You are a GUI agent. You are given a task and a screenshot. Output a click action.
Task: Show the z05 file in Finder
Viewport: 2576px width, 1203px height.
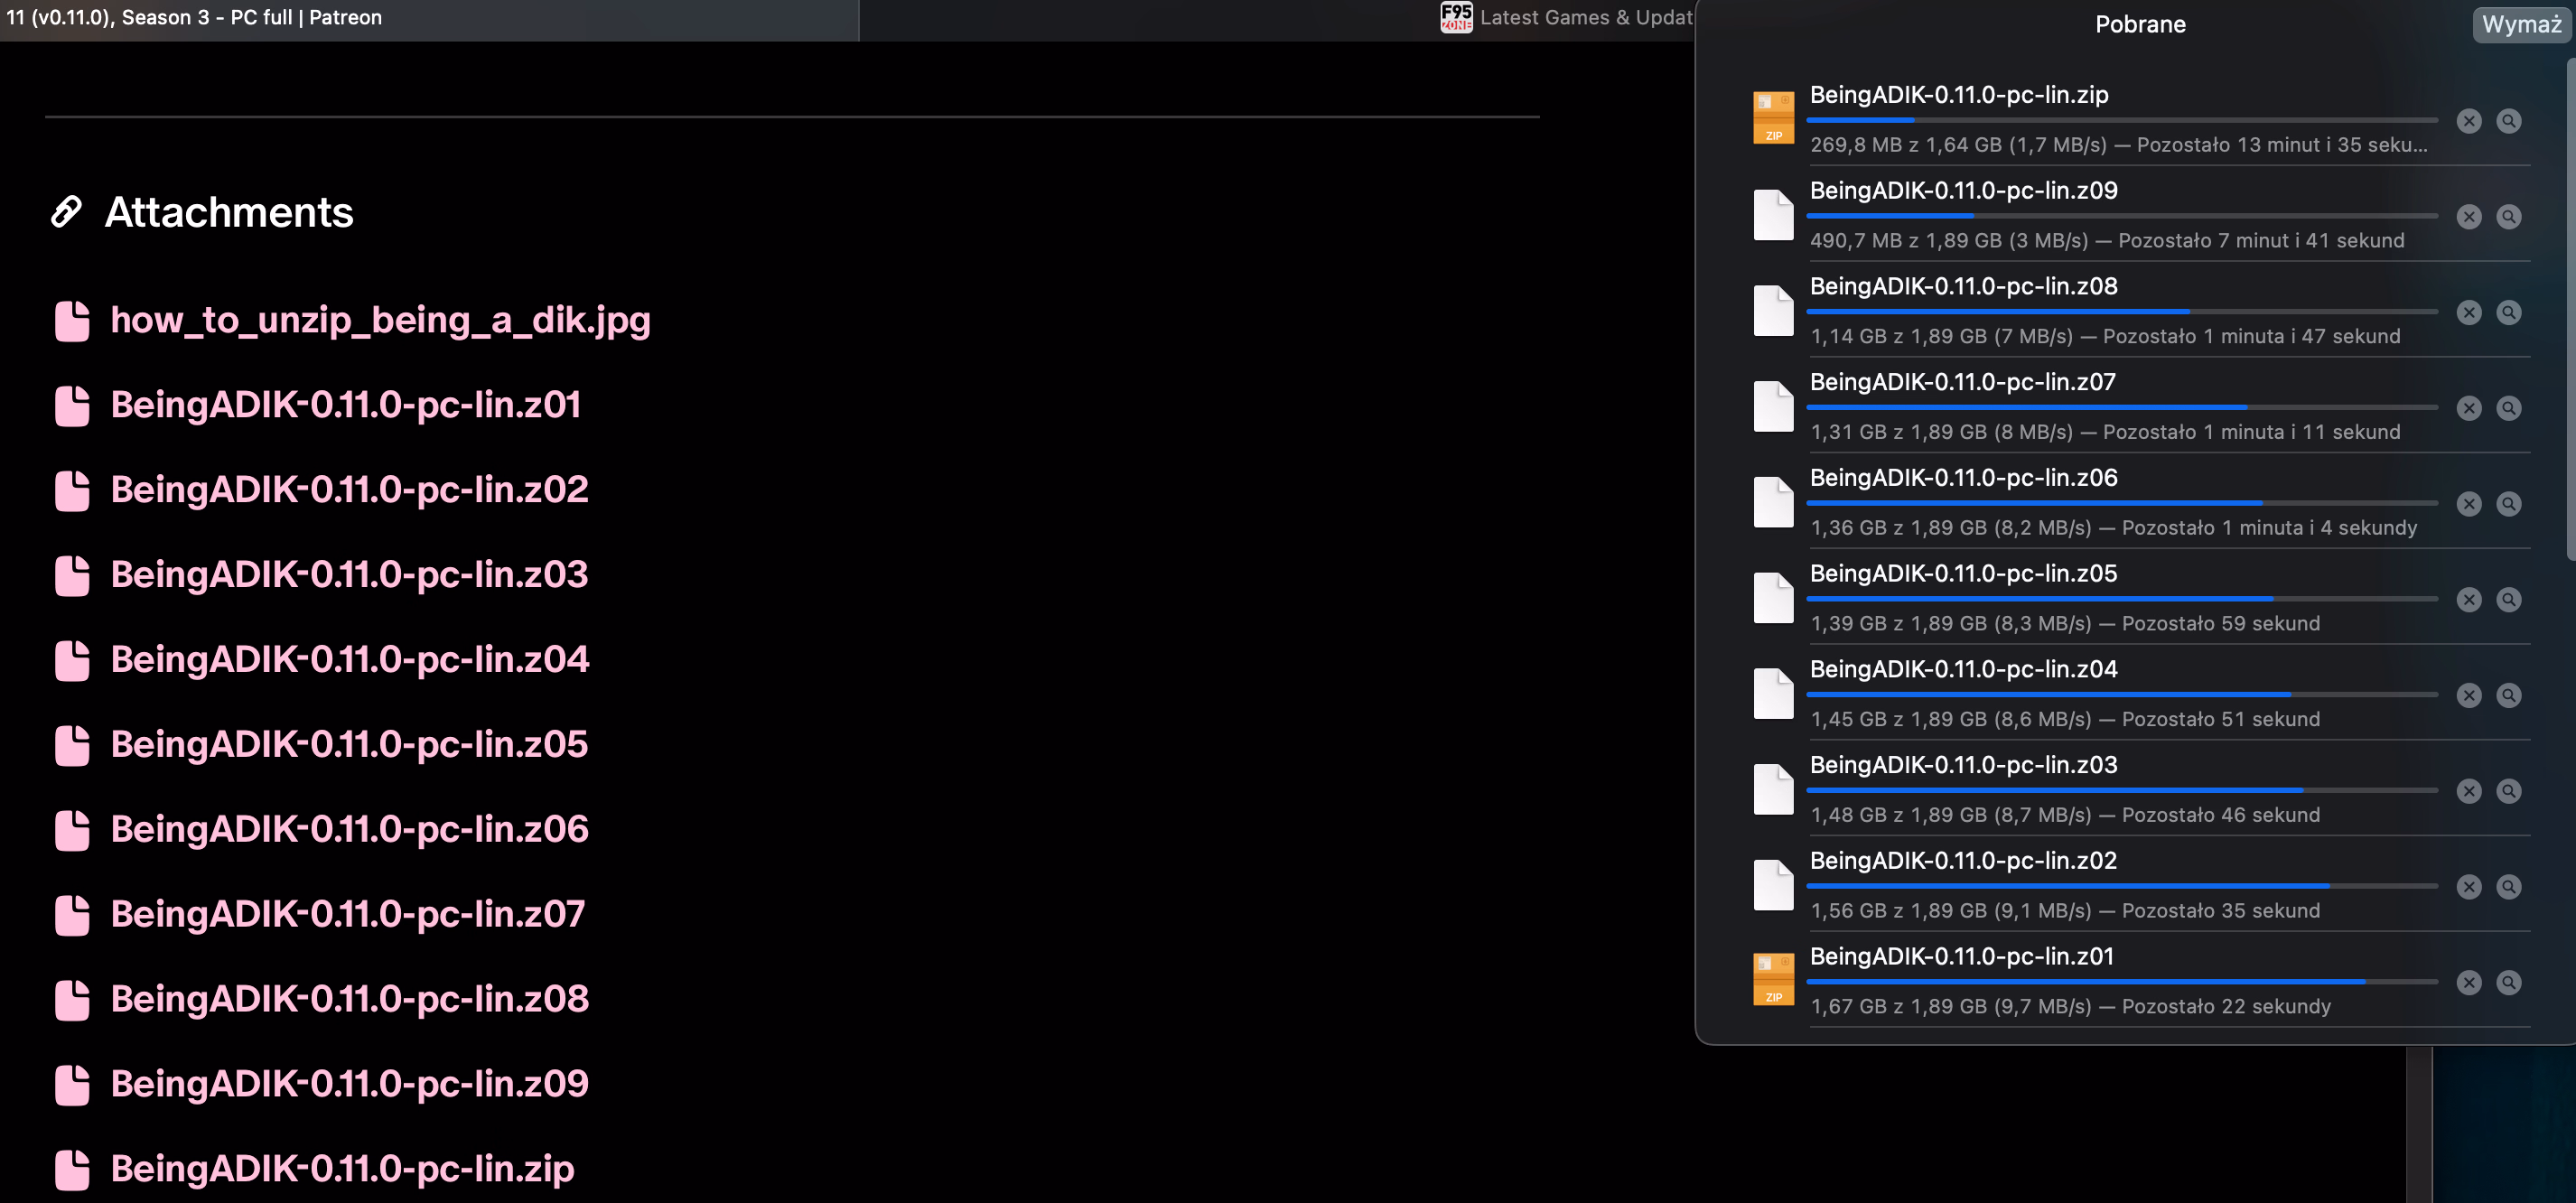click(2508, 600)
